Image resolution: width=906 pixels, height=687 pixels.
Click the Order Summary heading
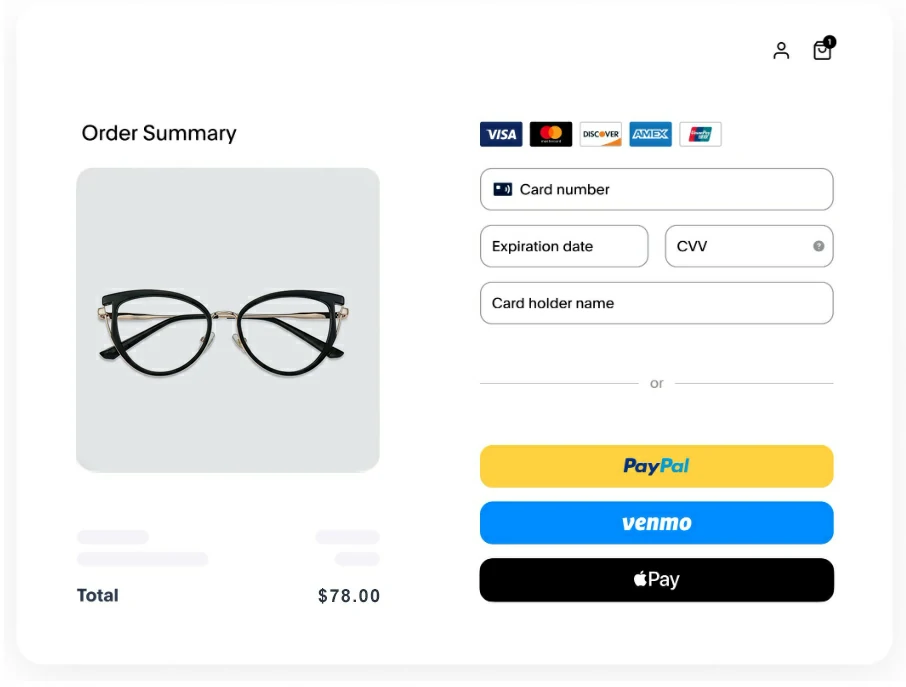click(159, 133)
